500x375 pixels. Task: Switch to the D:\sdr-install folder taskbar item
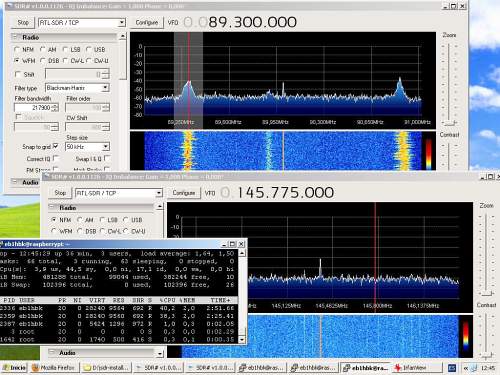tap(106, 368)
